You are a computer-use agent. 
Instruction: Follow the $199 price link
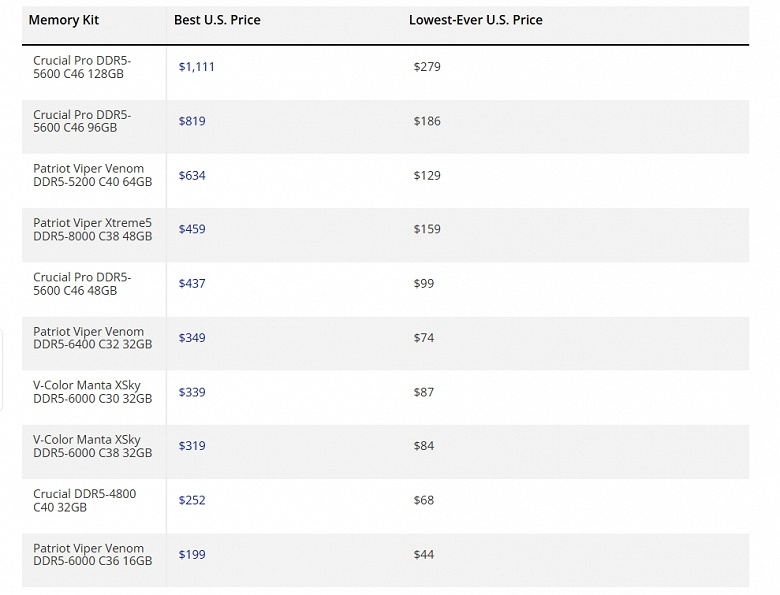pyautogui.click(x=191, y=554)
